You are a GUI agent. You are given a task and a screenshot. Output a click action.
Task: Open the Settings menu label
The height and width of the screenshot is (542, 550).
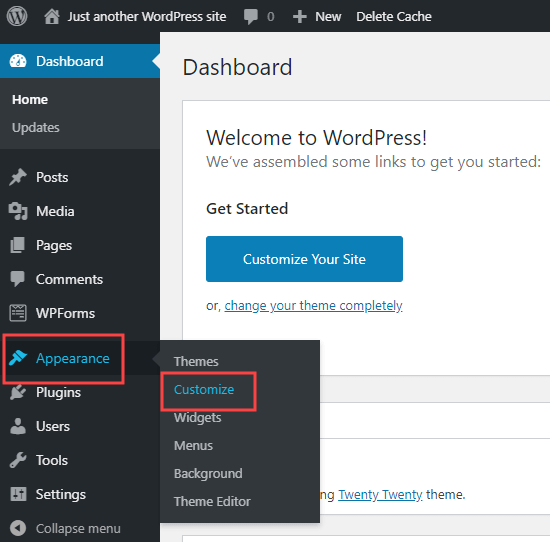pos(61,495)
